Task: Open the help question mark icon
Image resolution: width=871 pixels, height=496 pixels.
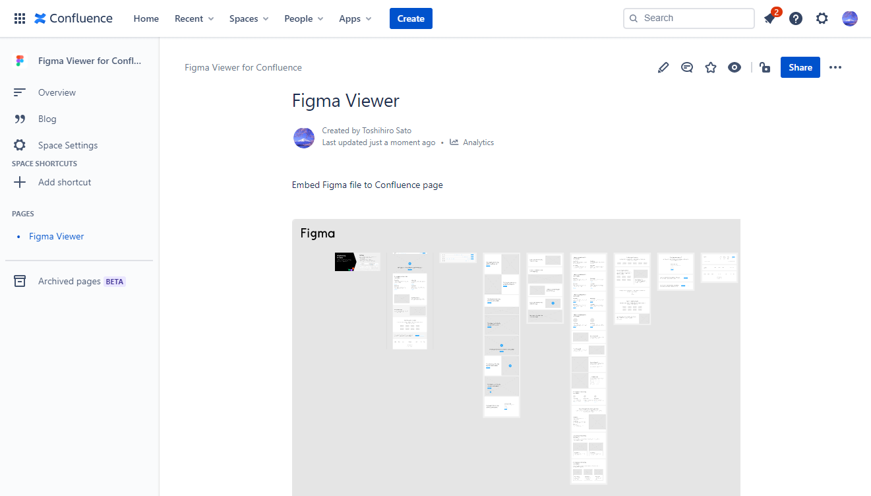Action: point(796,18)
